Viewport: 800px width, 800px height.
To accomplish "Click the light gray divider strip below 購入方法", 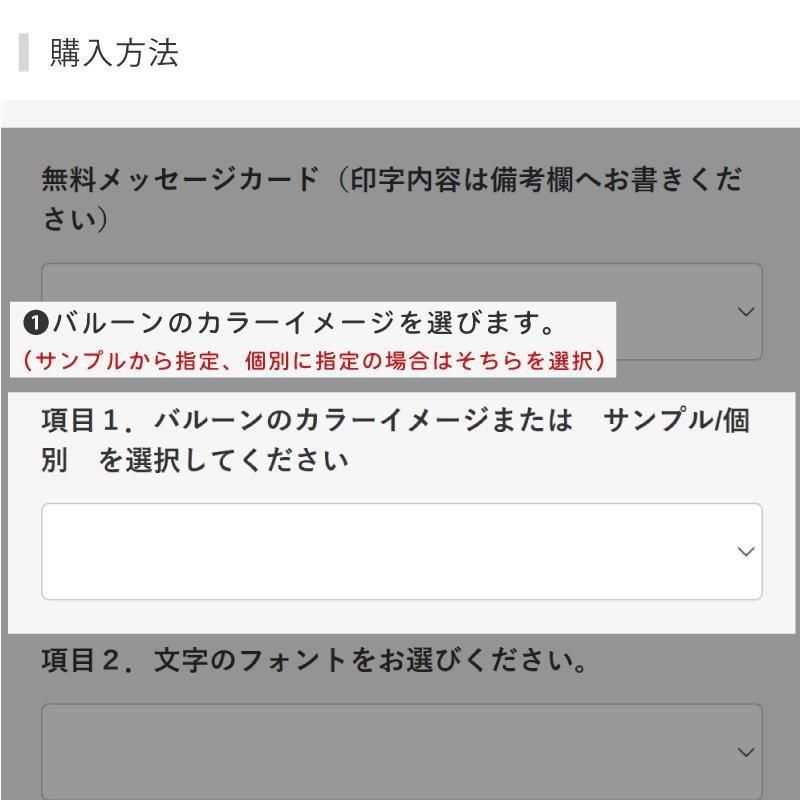I will click(400, 113).
